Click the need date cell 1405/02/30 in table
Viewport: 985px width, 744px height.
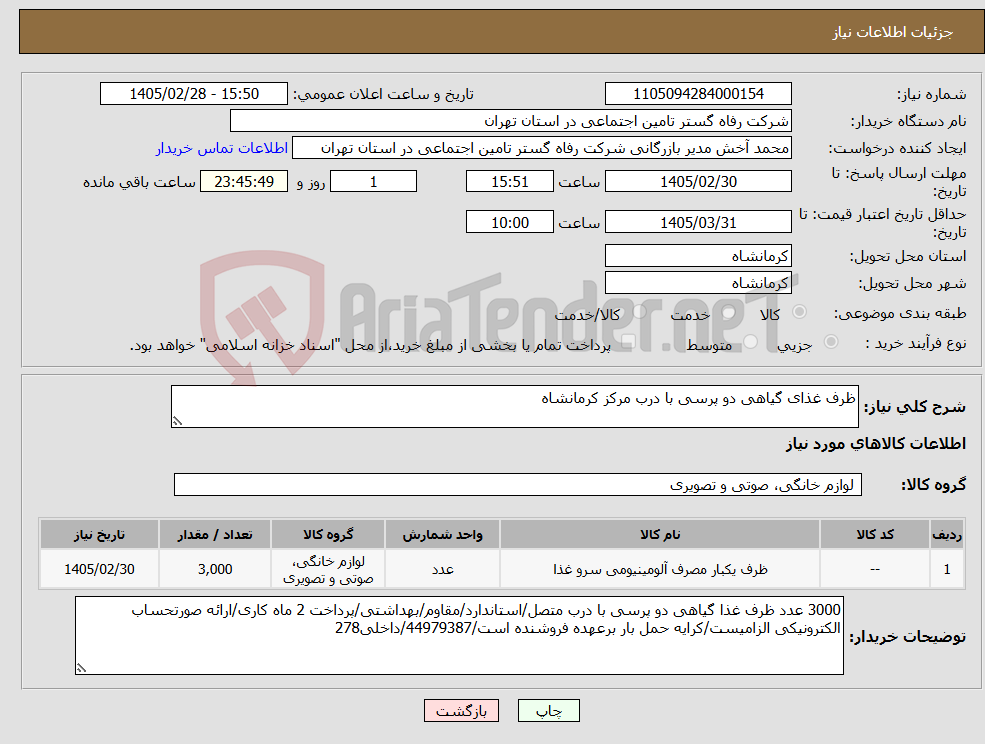(x=99, y=569)
